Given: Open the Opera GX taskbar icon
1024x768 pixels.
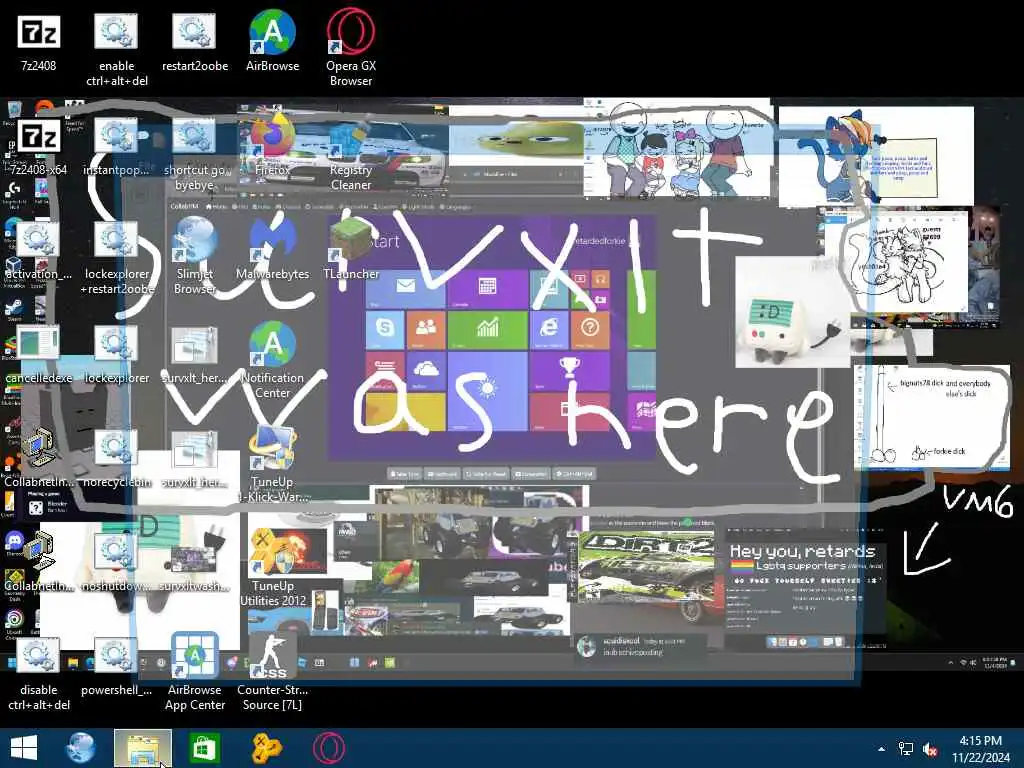Looking at the screenshot, I should click(328, 748).
